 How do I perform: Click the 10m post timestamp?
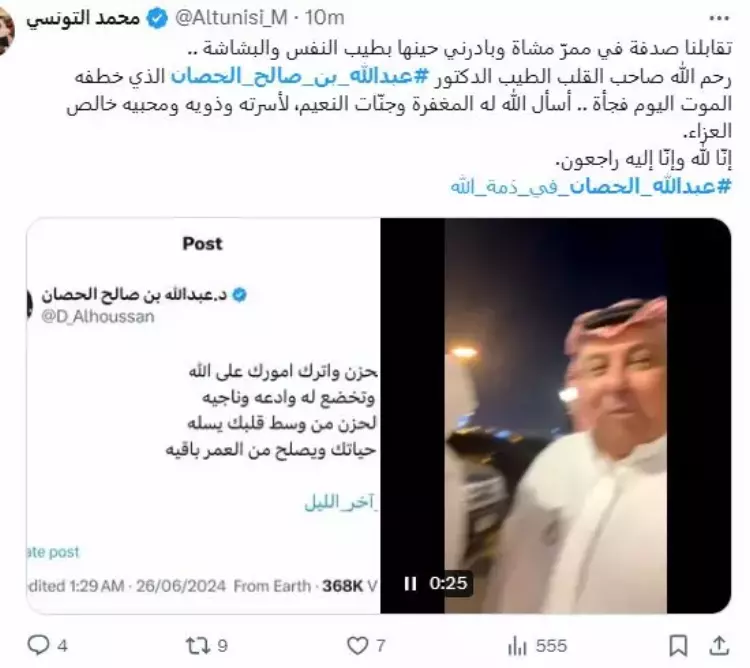point(325,18)
